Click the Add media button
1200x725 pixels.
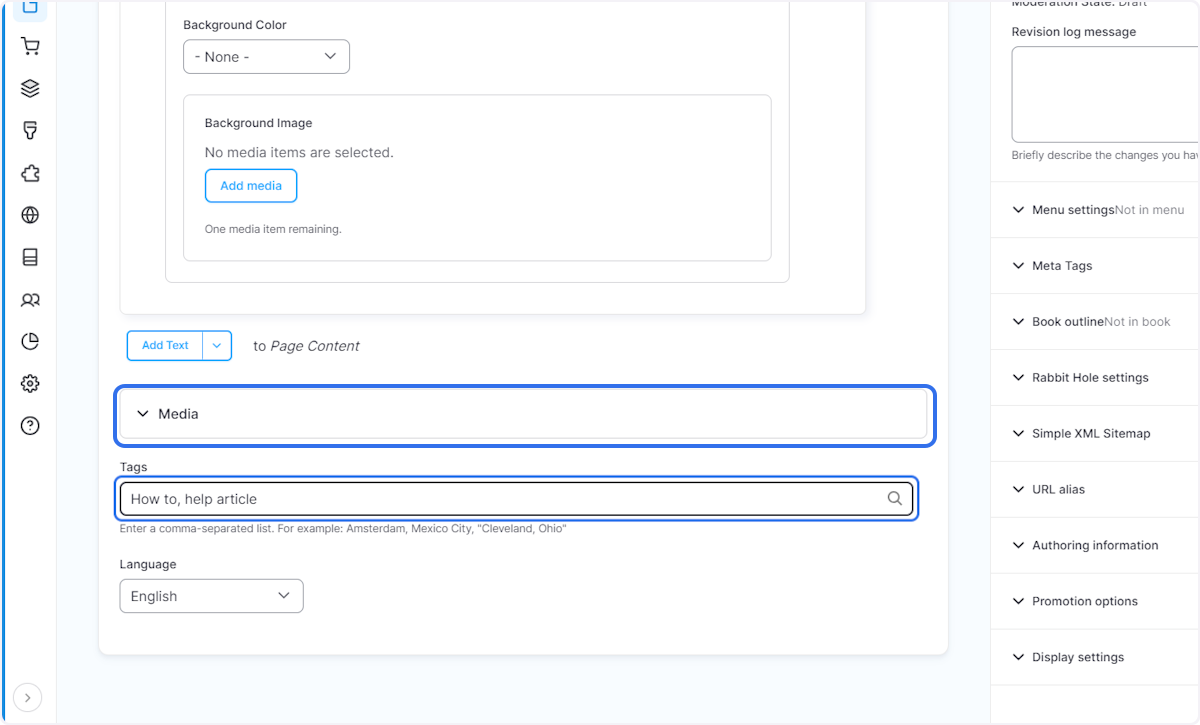[250, 185]
